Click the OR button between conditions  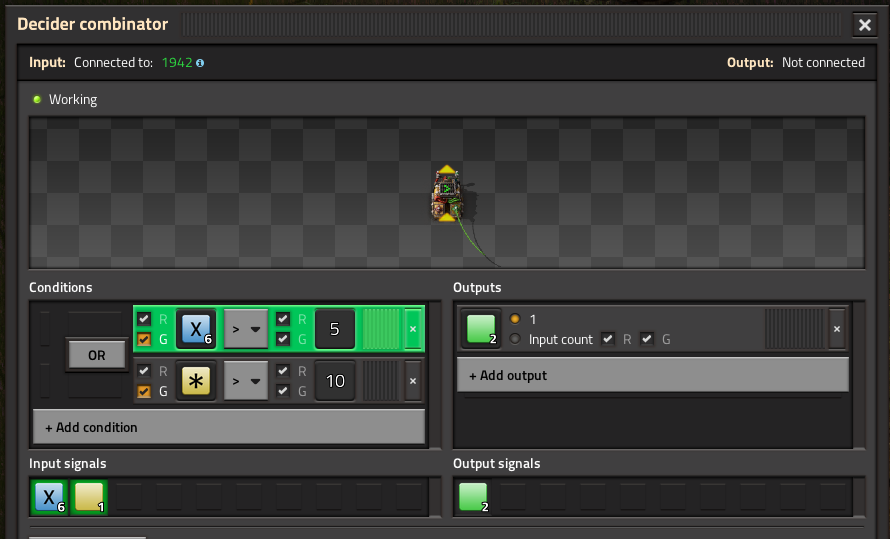[96, 355]
